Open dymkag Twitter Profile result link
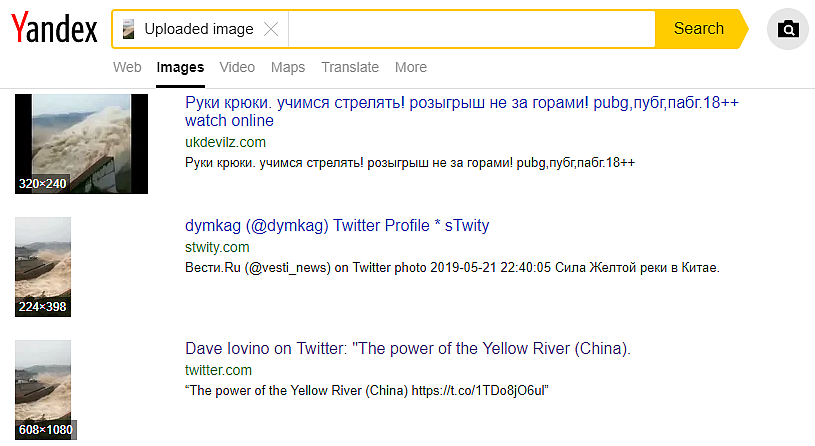815x446 pixels. point(337,226)
